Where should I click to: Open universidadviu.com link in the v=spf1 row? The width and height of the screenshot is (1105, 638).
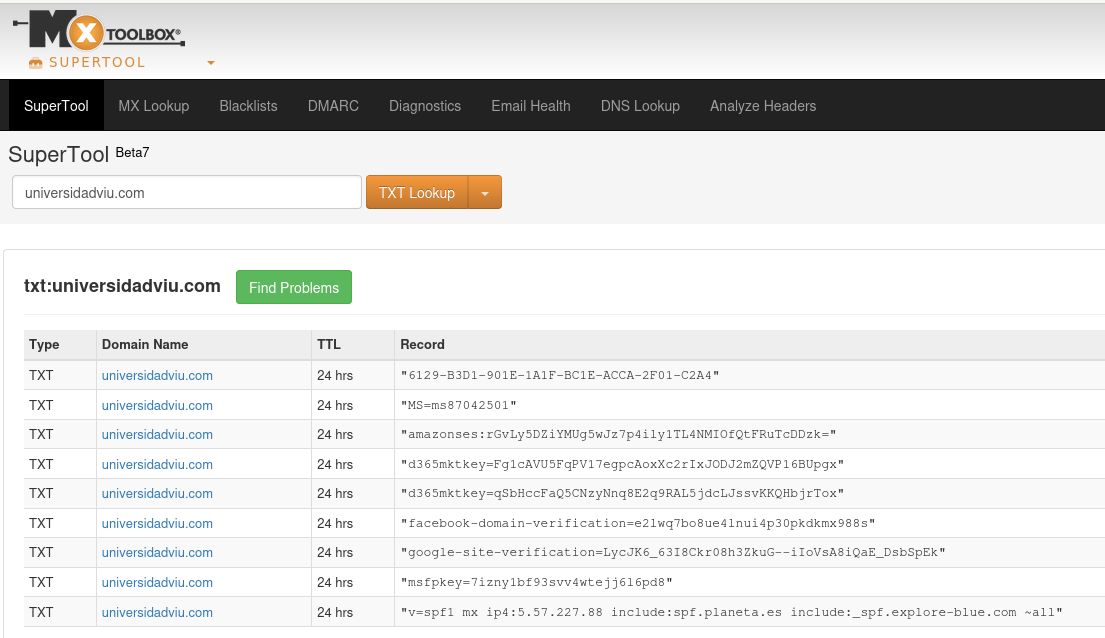coord(157,613)
